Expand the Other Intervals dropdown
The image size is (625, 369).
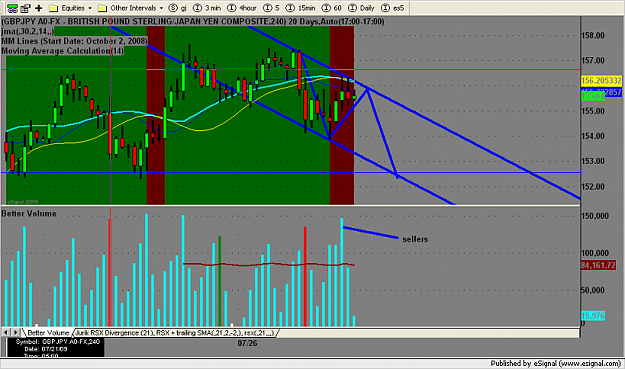tap(131, 8)
